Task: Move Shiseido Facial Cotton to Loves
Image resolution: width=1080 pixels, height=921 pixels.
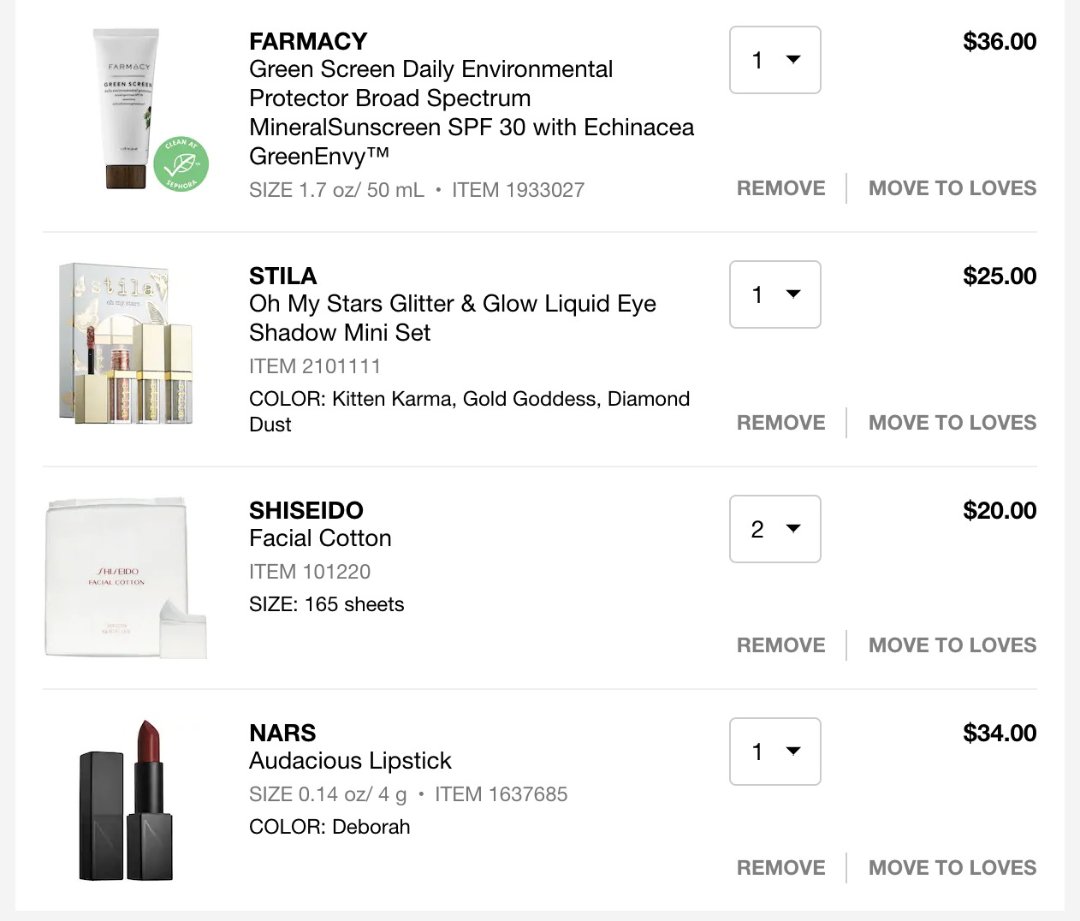Action: pyautogui.click(x=952, y=645)
